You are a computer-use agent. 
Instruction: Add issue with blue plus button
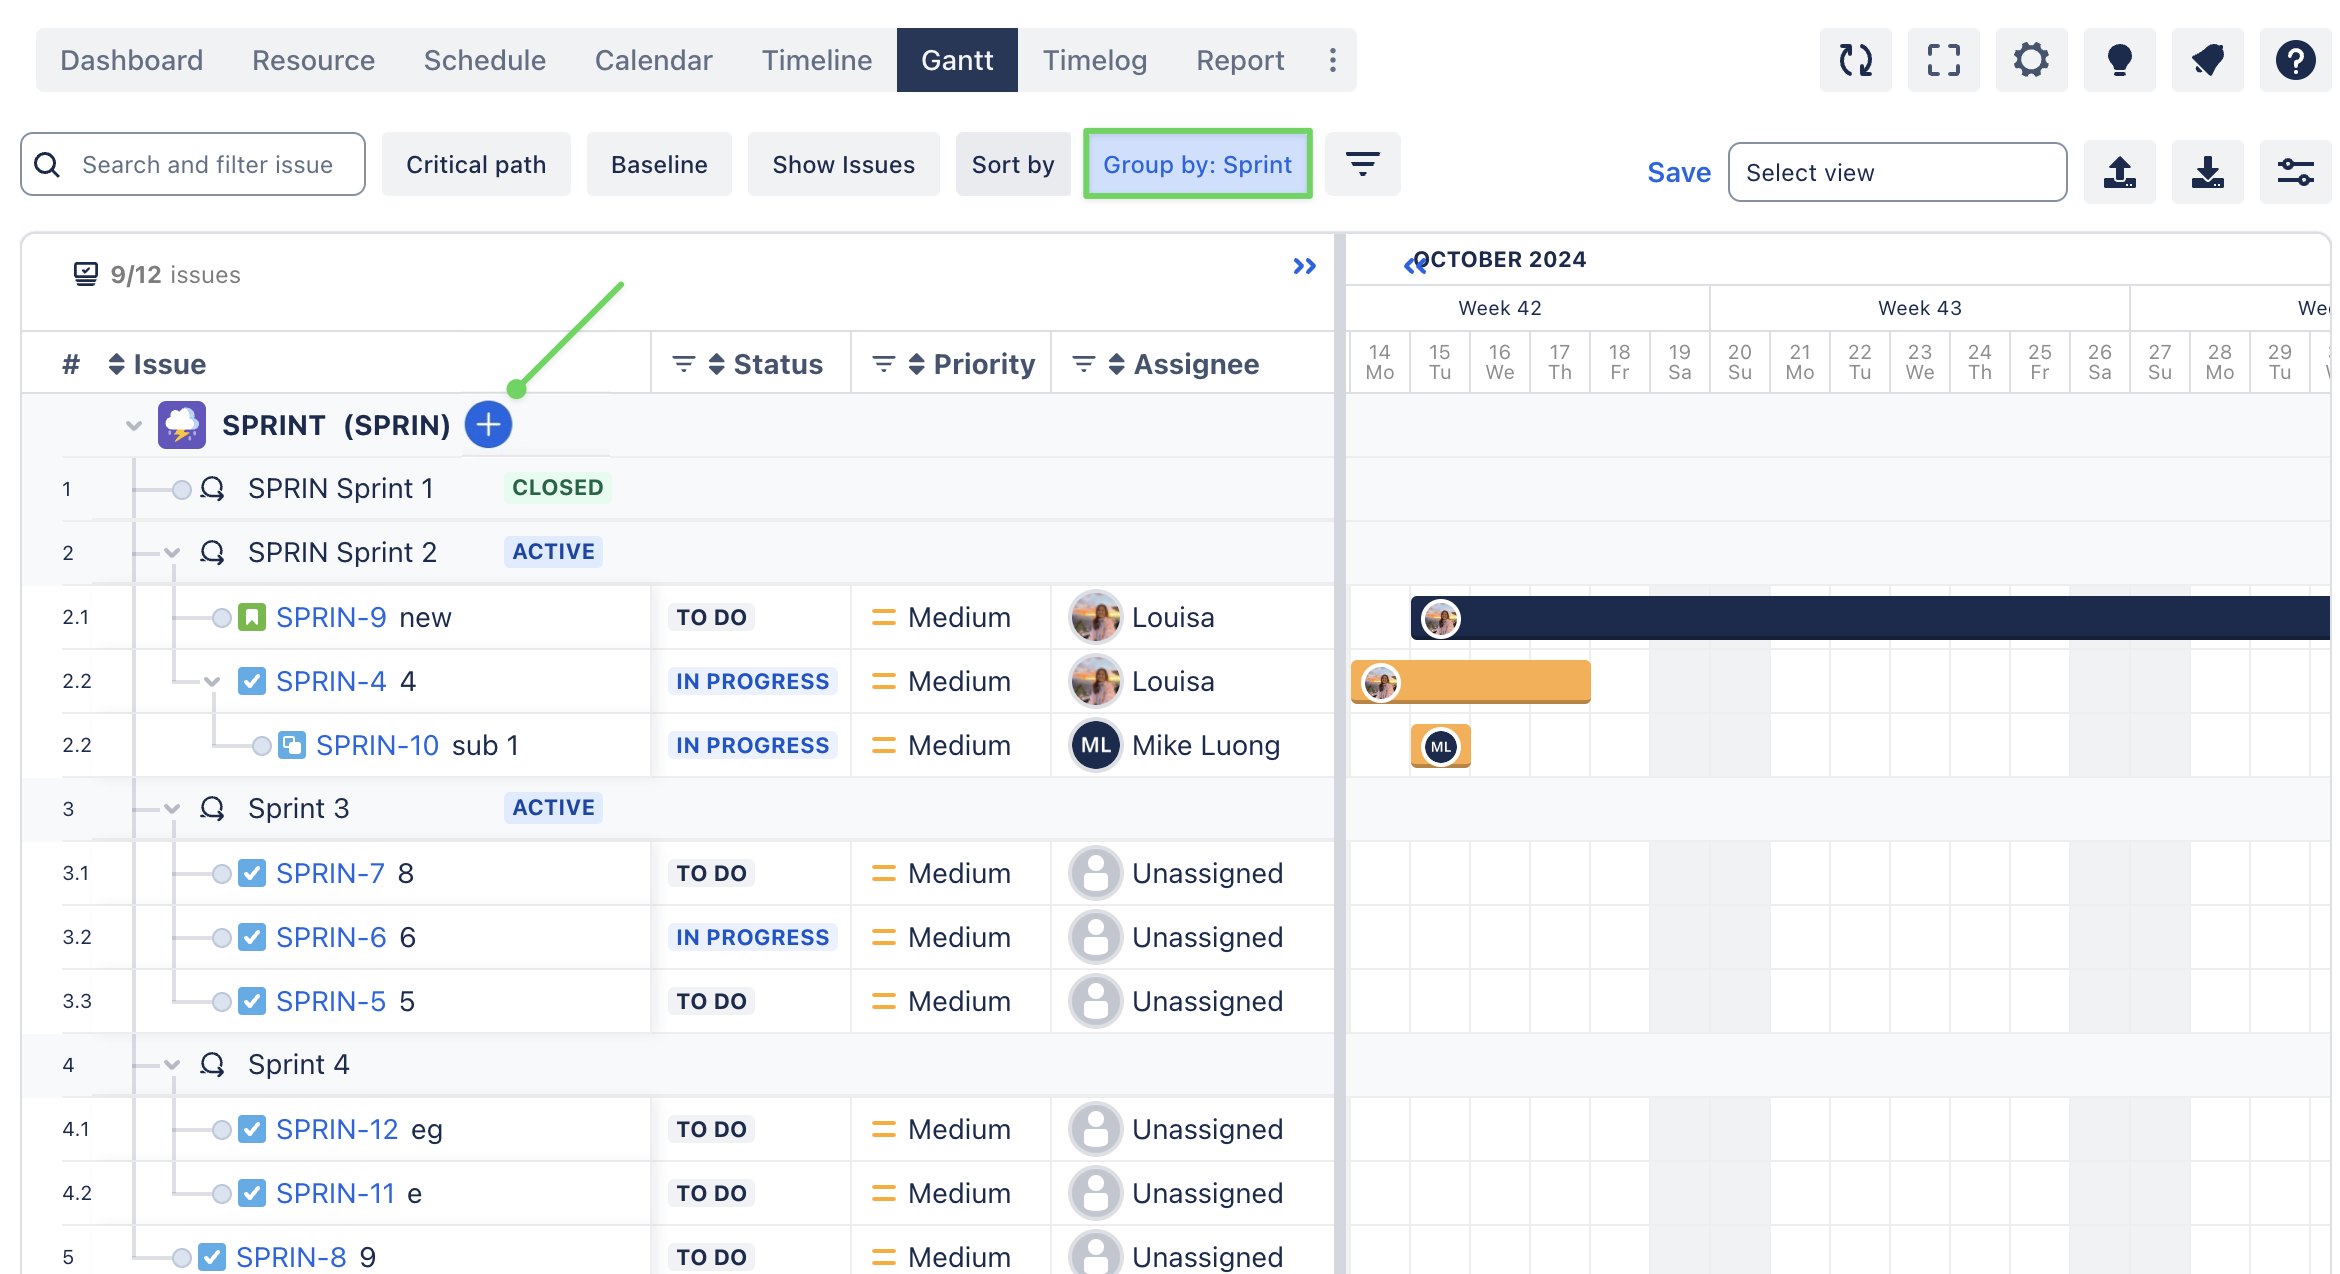(488, 425)
